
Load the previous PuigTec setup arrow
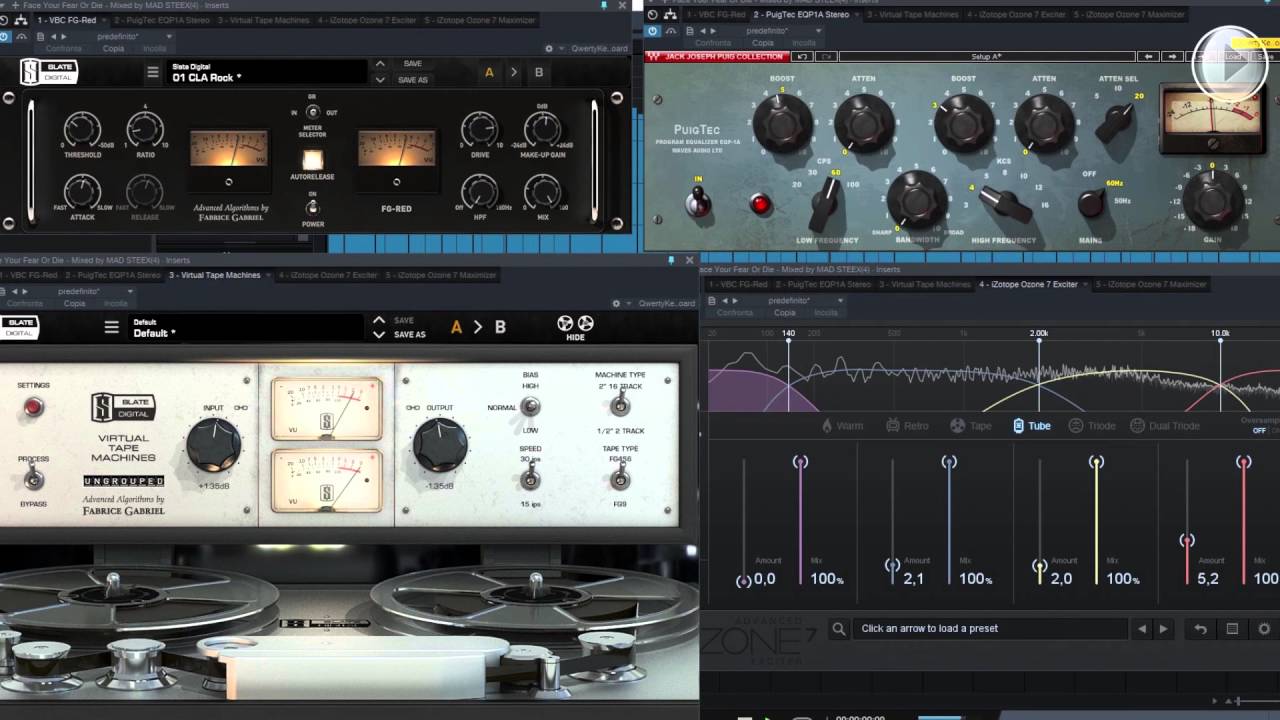(1149, 57)
